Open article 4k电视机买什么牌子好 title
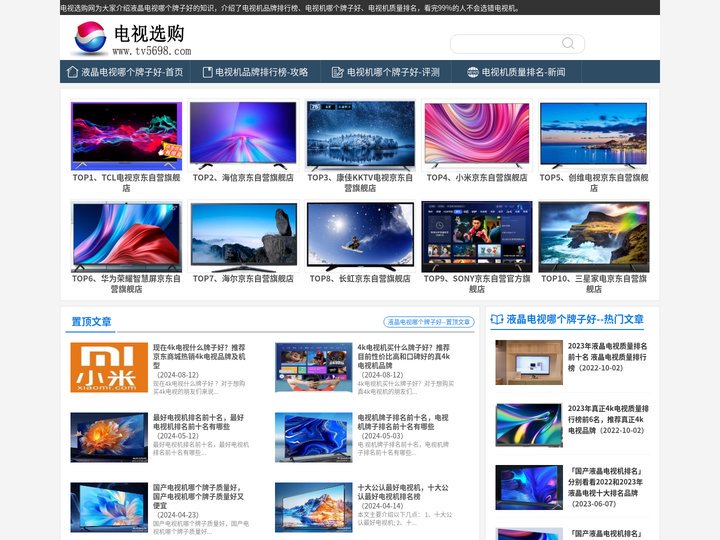Viewport: 720px width, 540px height. pyautogui.click(x=404, y=356)
